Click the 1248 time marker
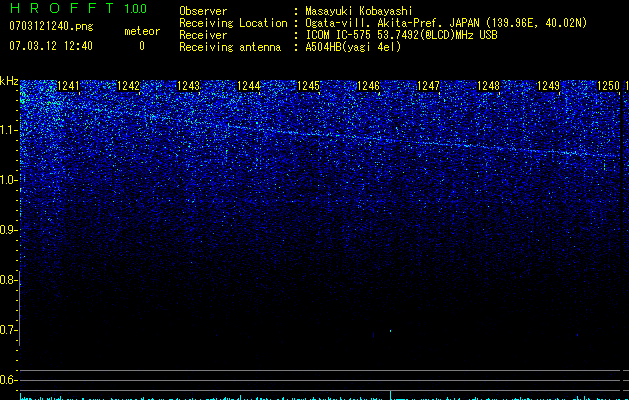Screen dimensions: 629x400 [489, 86]
